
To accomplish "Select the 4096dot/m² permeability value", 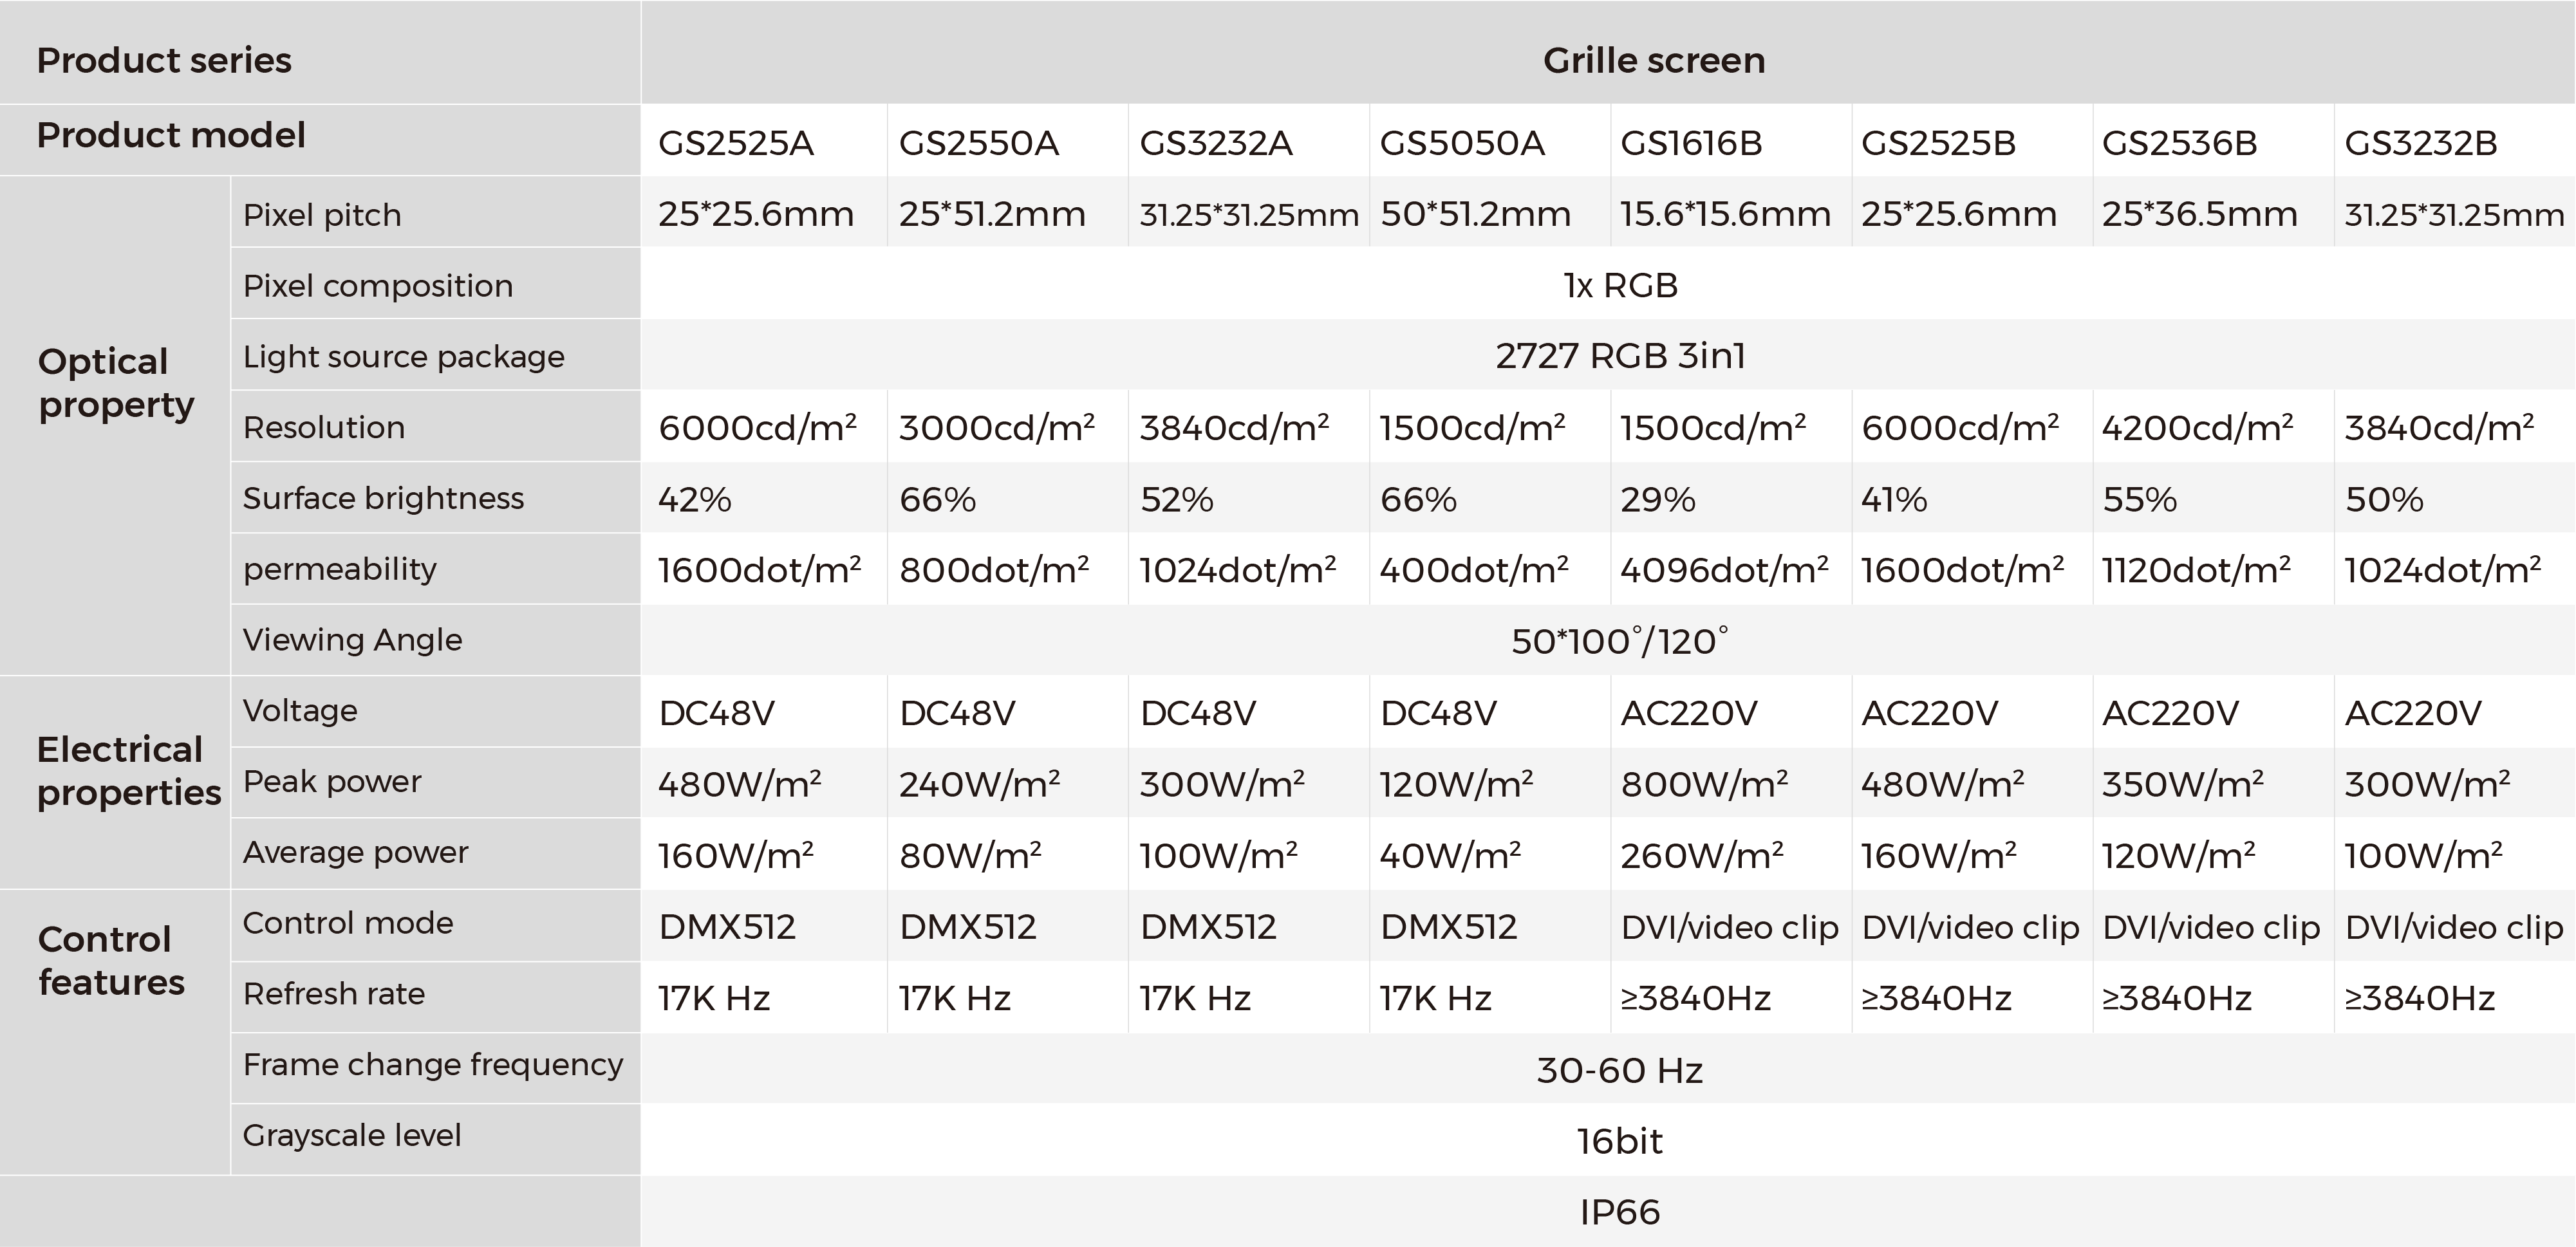I will point(1724,569).
